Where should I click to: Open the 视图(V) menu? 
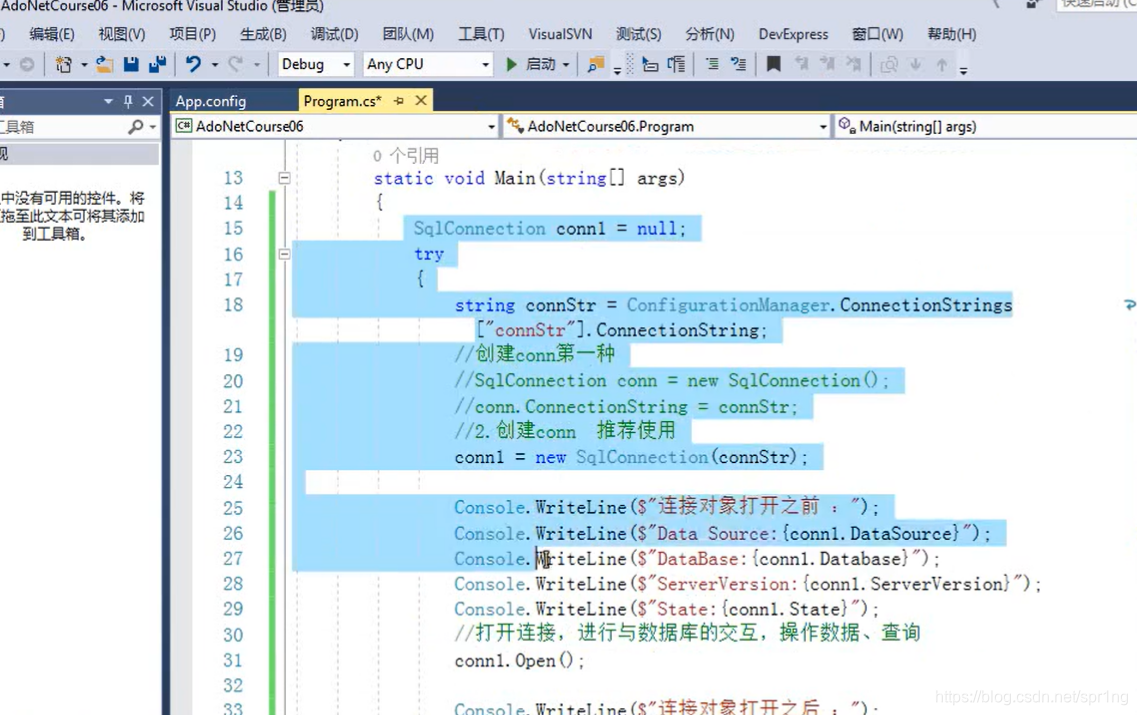[x=122, y=34]
